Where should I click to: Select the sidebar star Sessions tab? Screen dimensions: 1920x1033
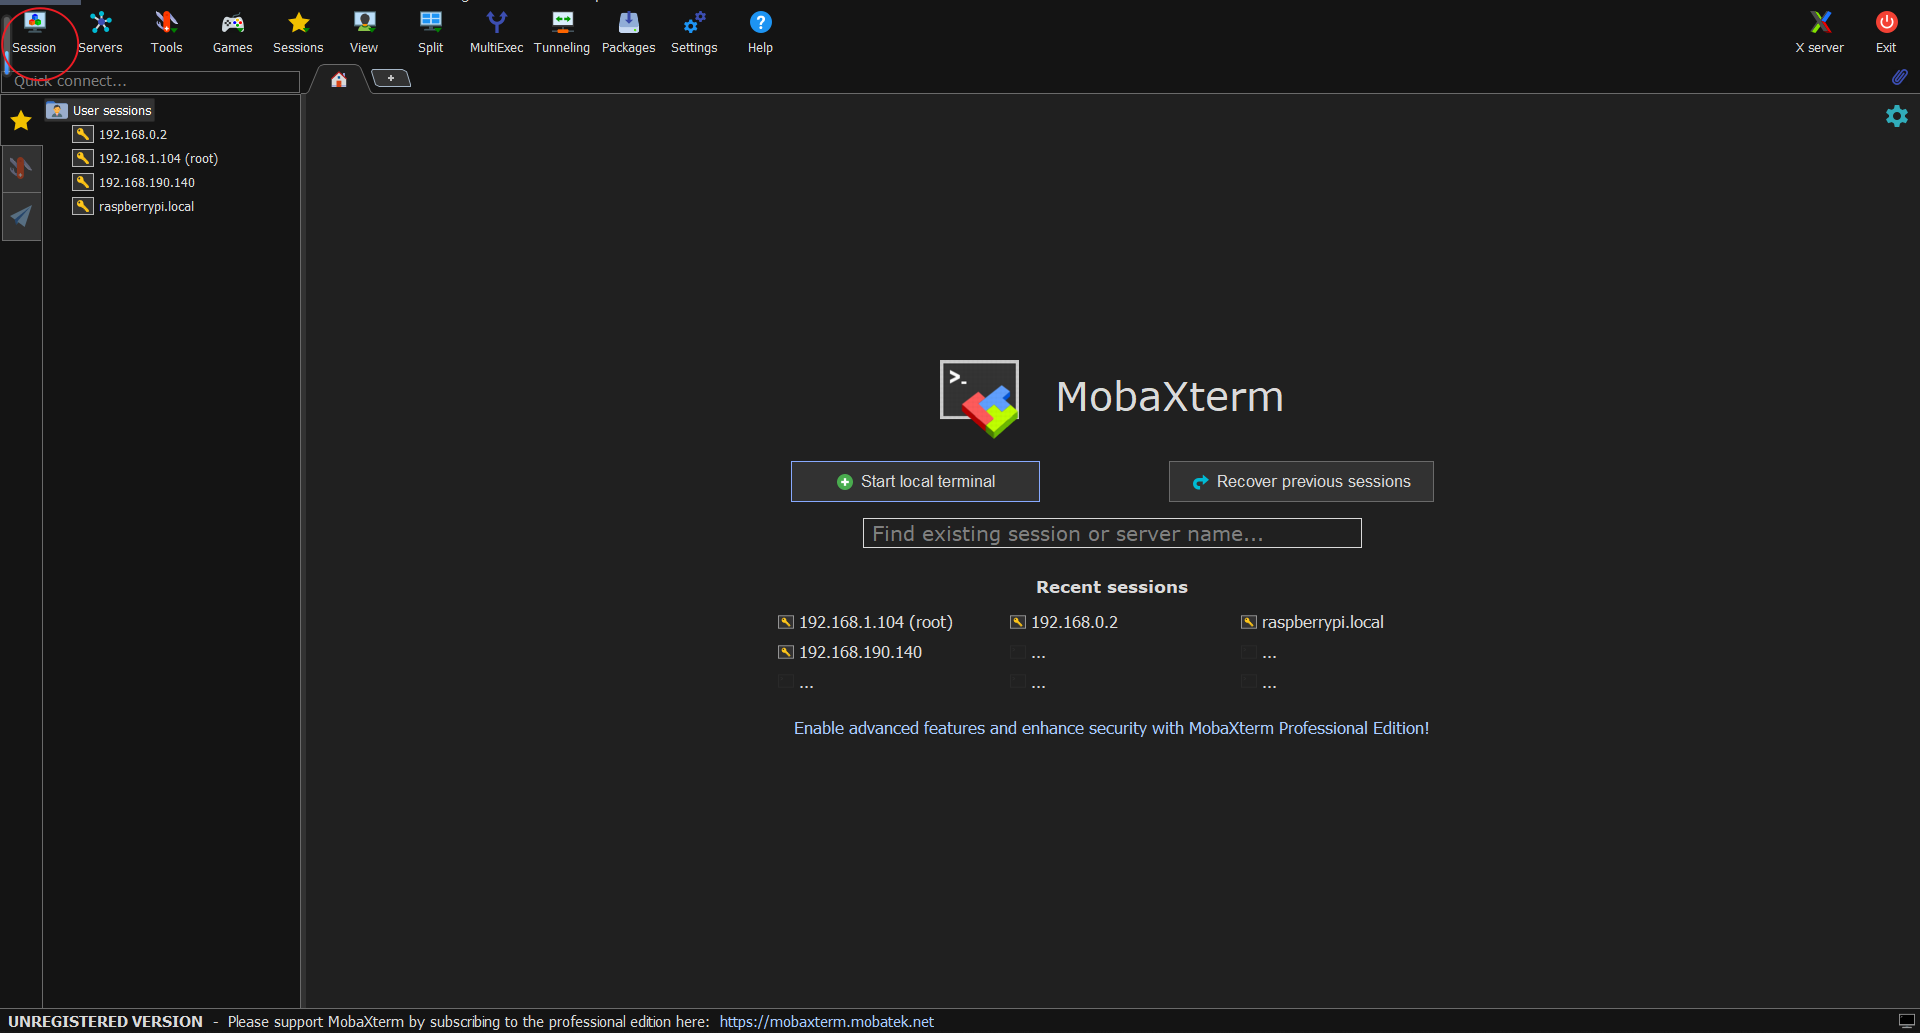tap(21, 121)
